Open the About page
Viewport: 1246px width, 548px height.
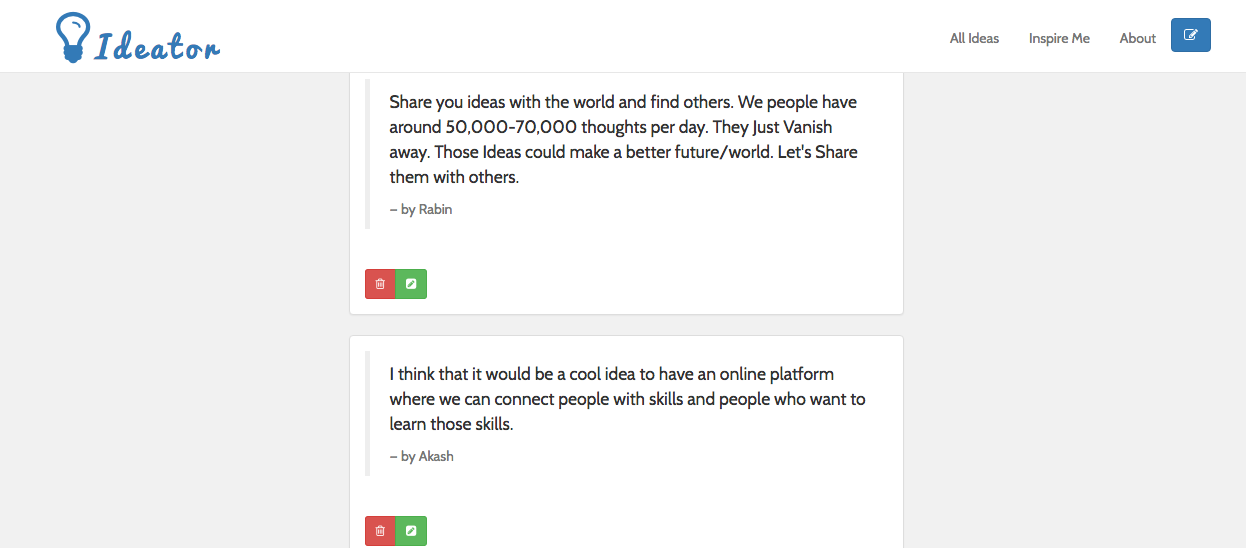coord(1138,38)
